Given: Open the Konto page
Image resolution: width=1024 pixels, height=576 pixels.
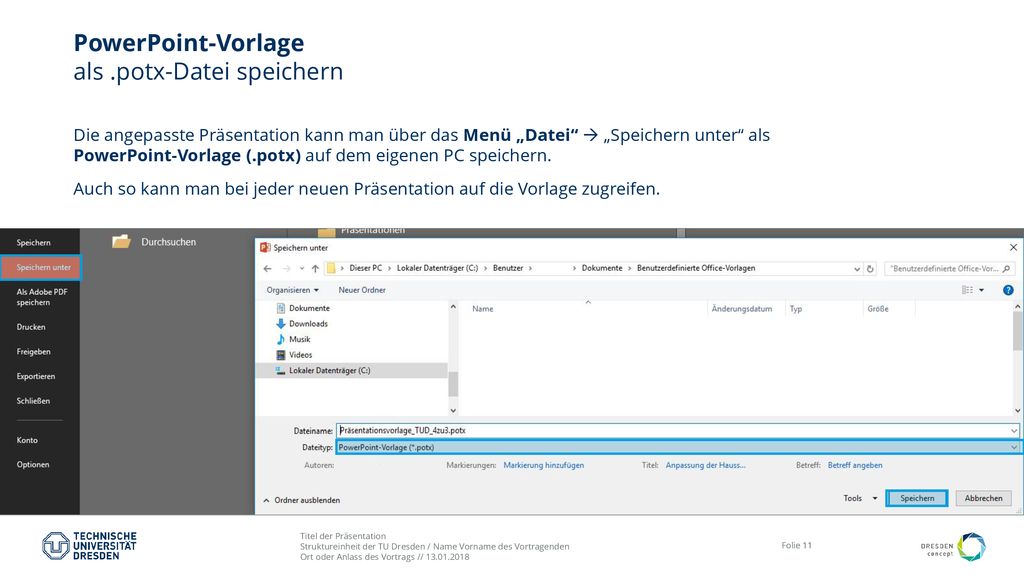Looking at the screenshot, I should tap(27, 440).
